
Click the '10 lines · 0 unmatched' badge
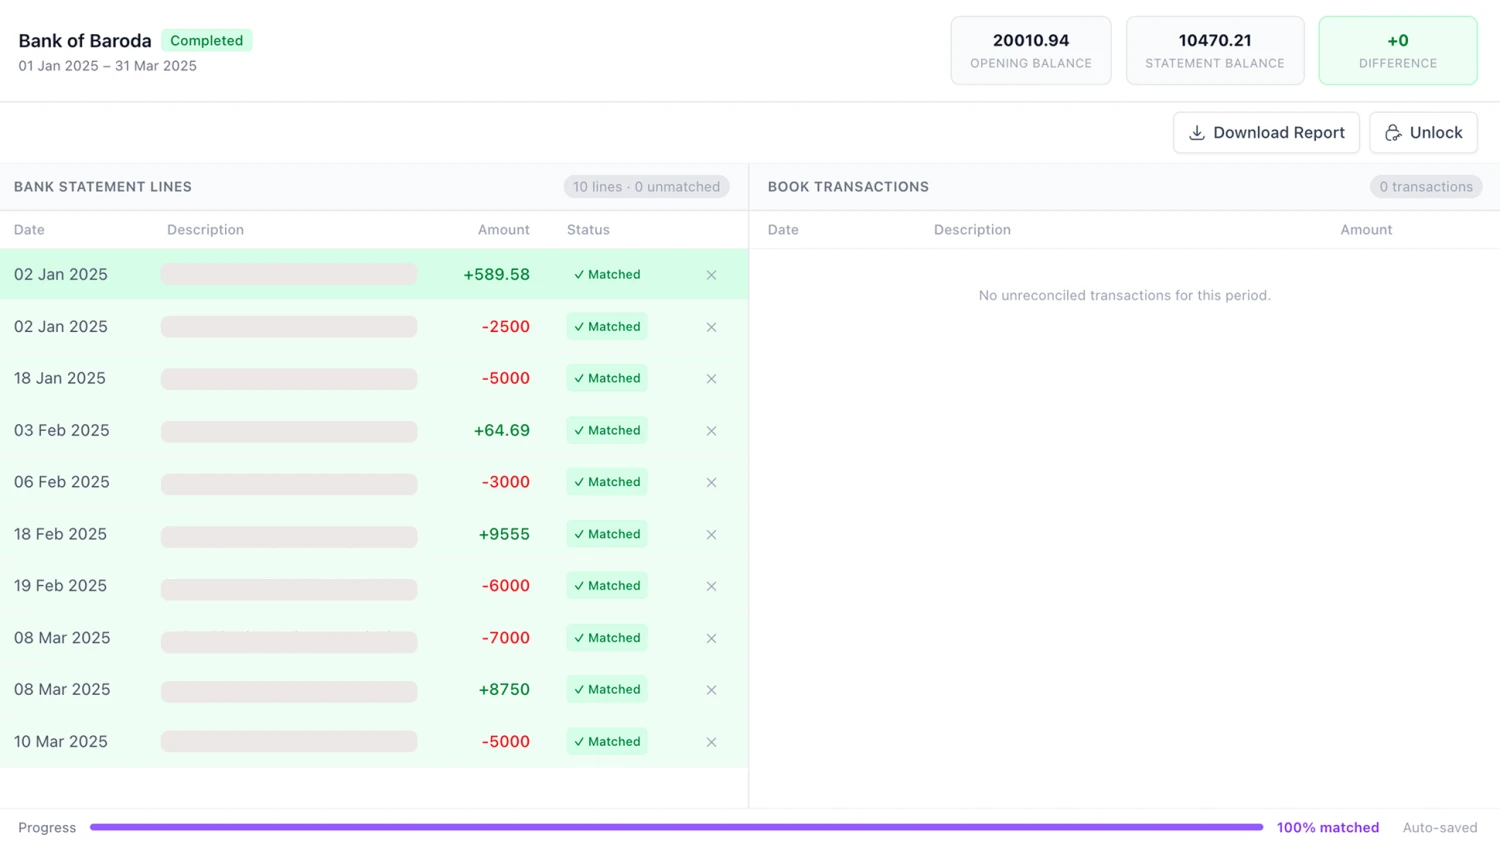click(x=646, y=187)
